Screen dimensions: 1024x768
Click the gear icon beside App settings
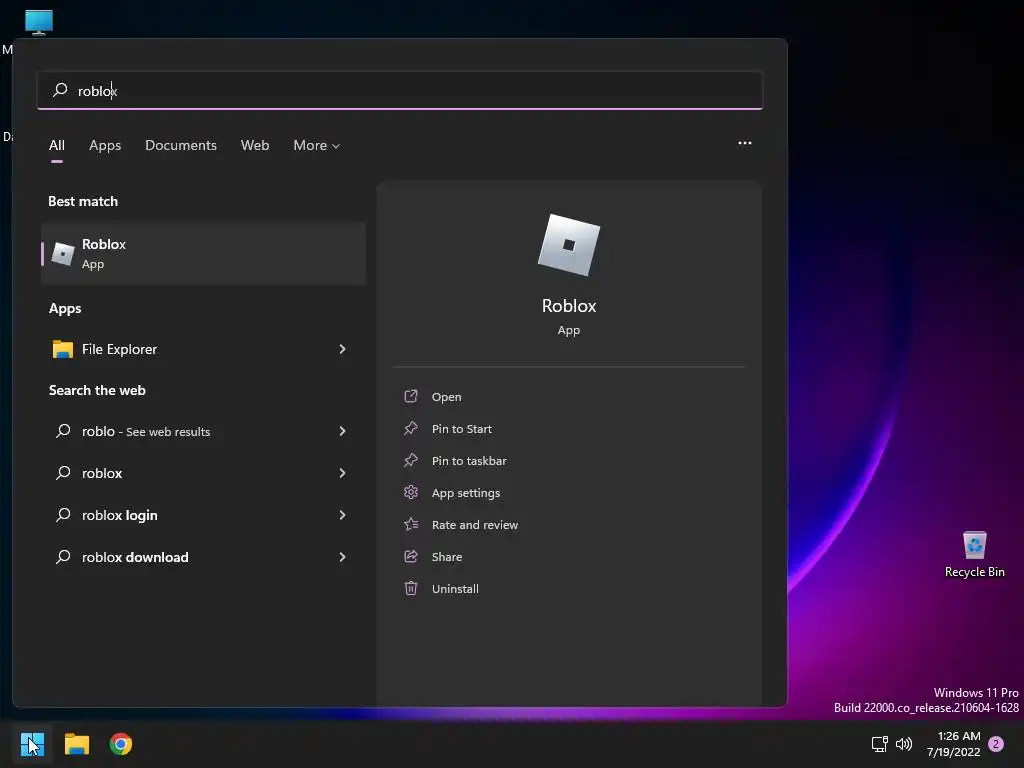(411, 492)
